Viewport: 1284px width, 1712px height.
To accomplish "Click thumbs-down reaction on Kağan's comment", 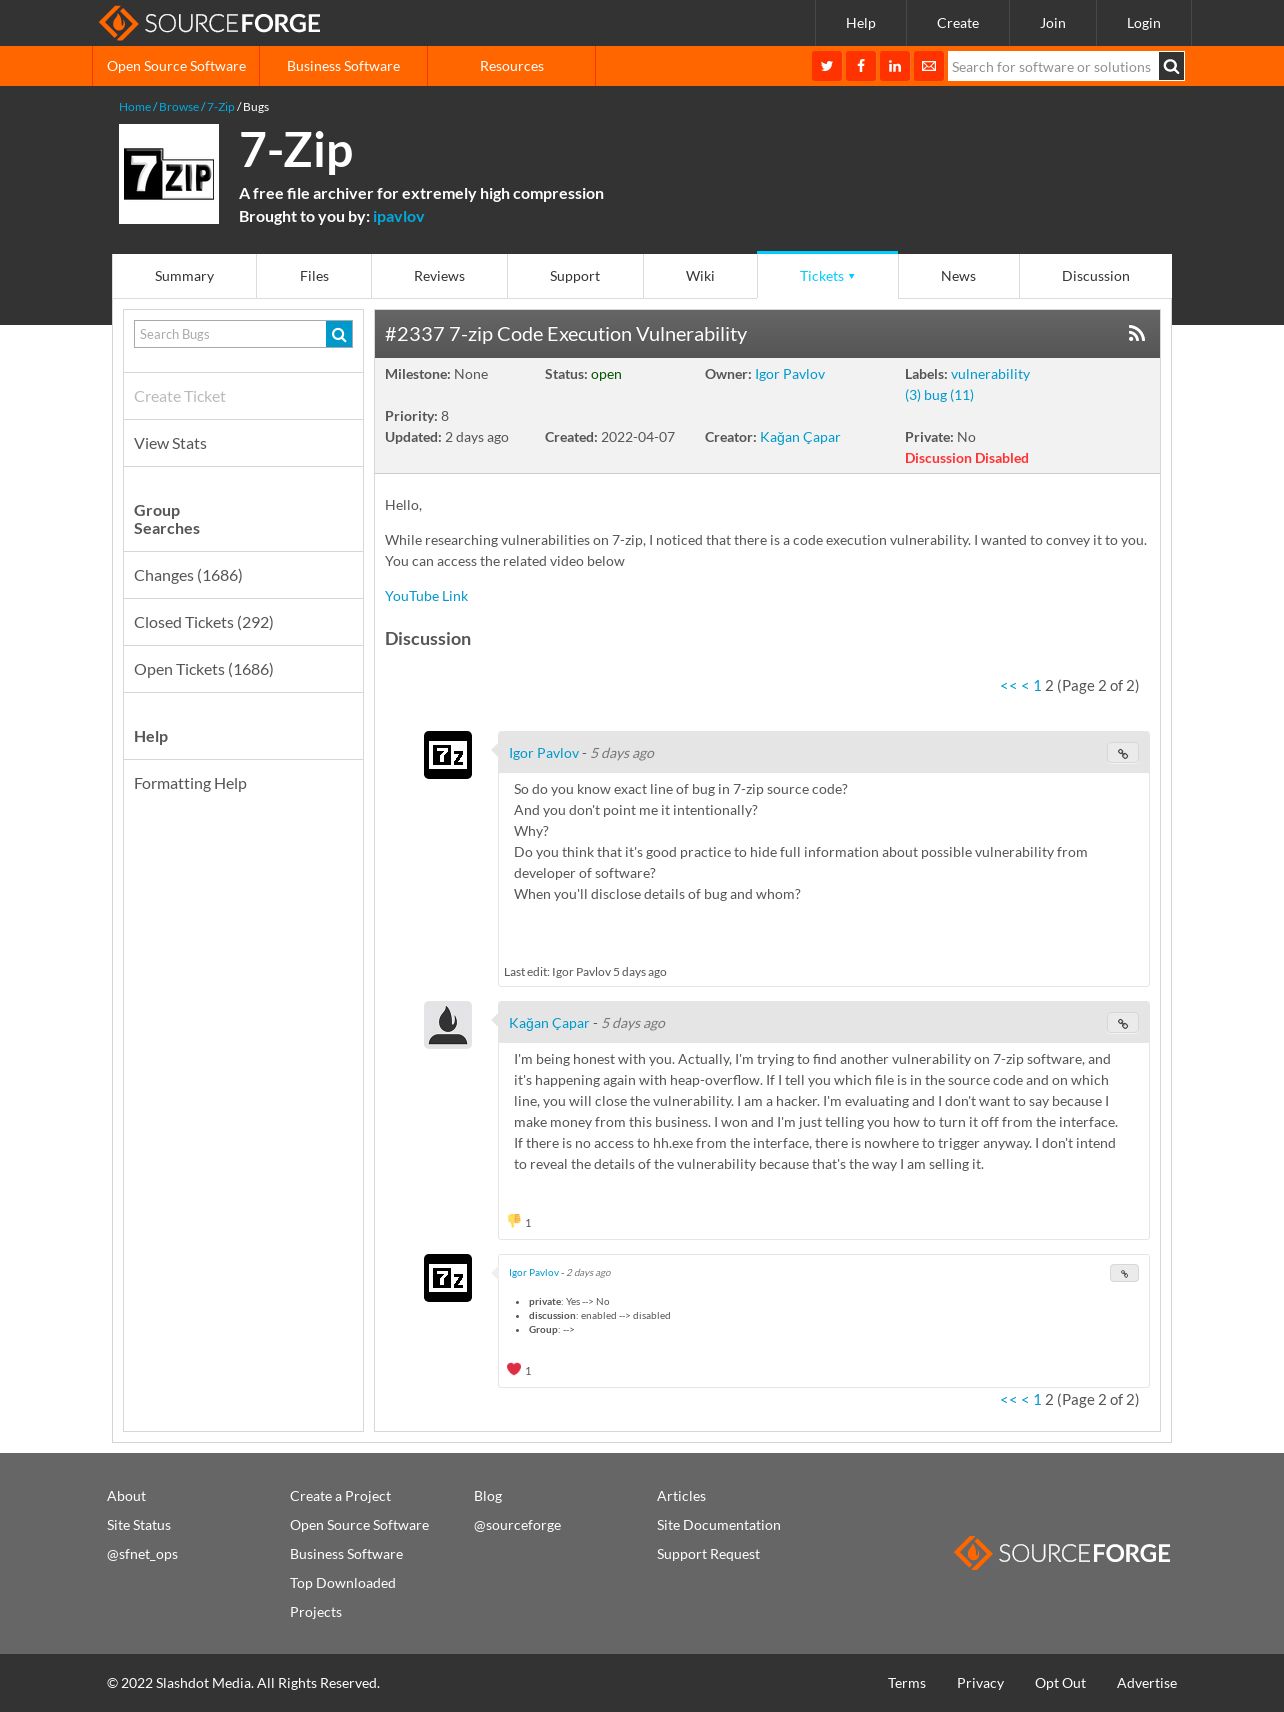I will 514,1221.
